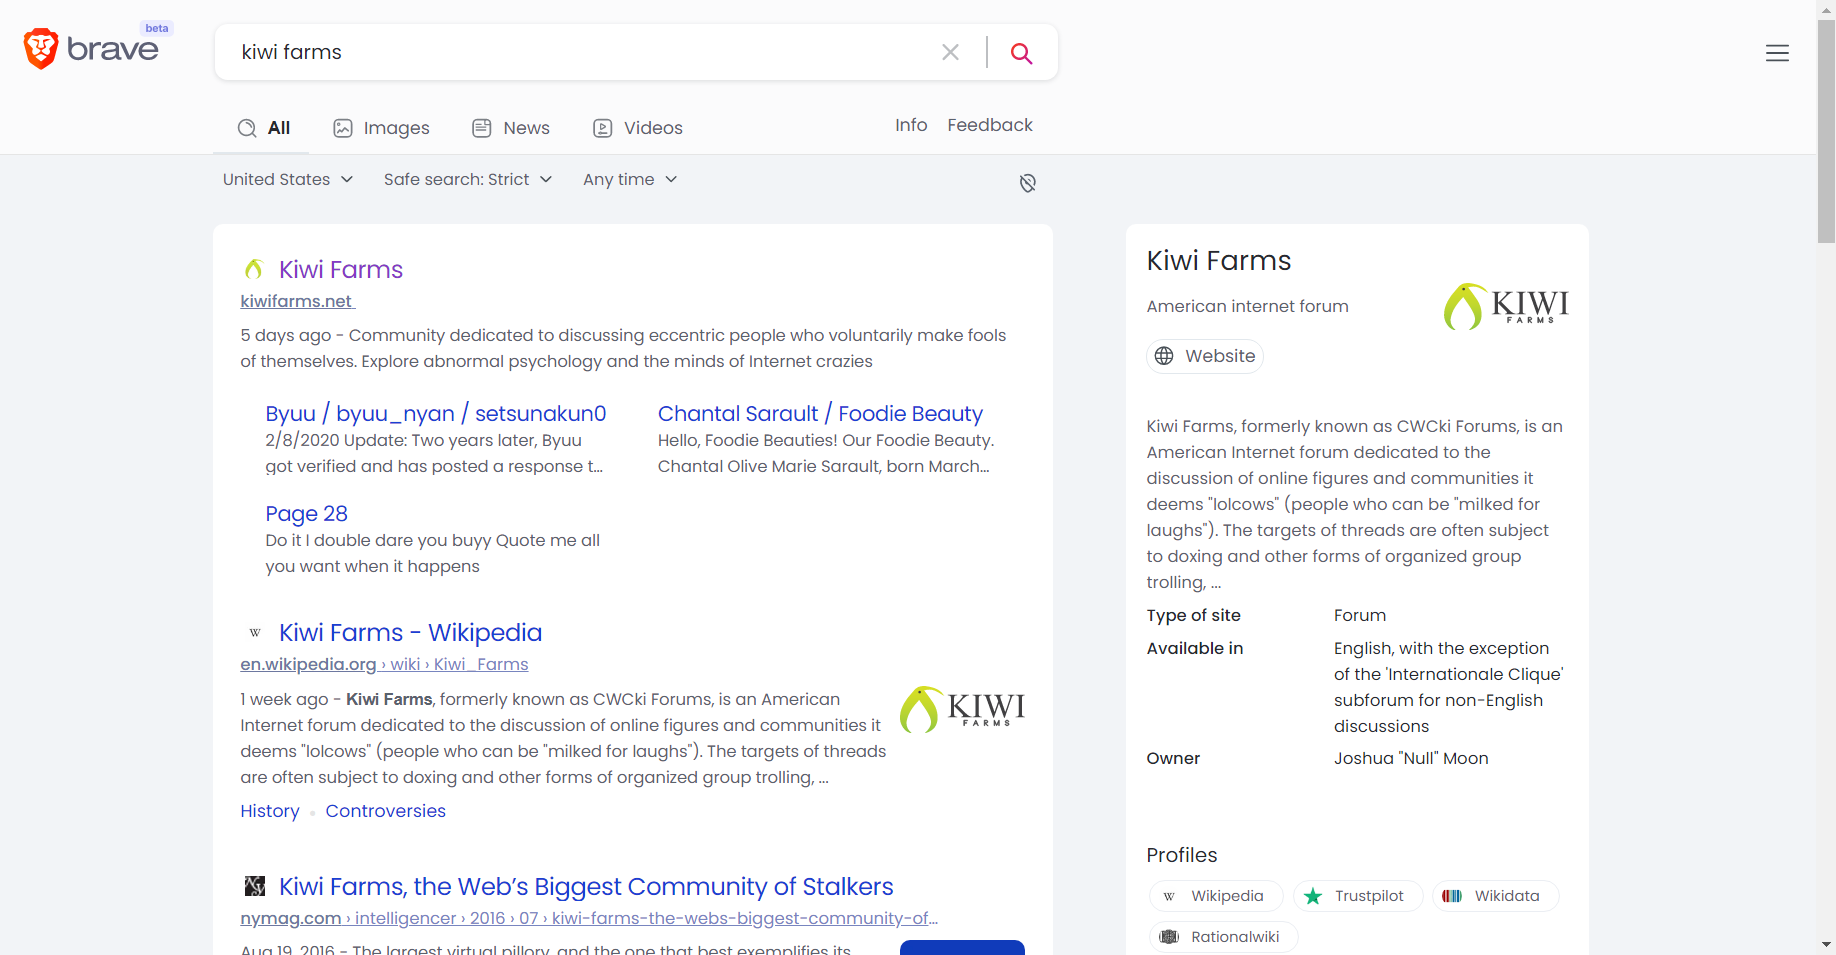Click the page vertical scrollbar thumb

[1826, 130]
